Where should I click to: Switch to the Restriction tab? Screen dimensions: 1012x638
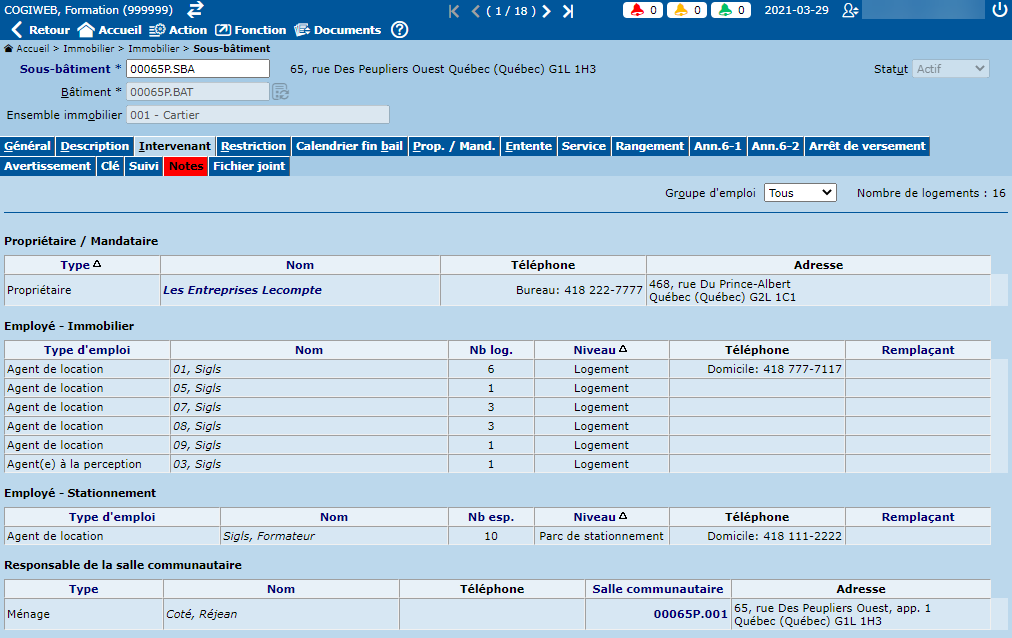click(254, 146)
